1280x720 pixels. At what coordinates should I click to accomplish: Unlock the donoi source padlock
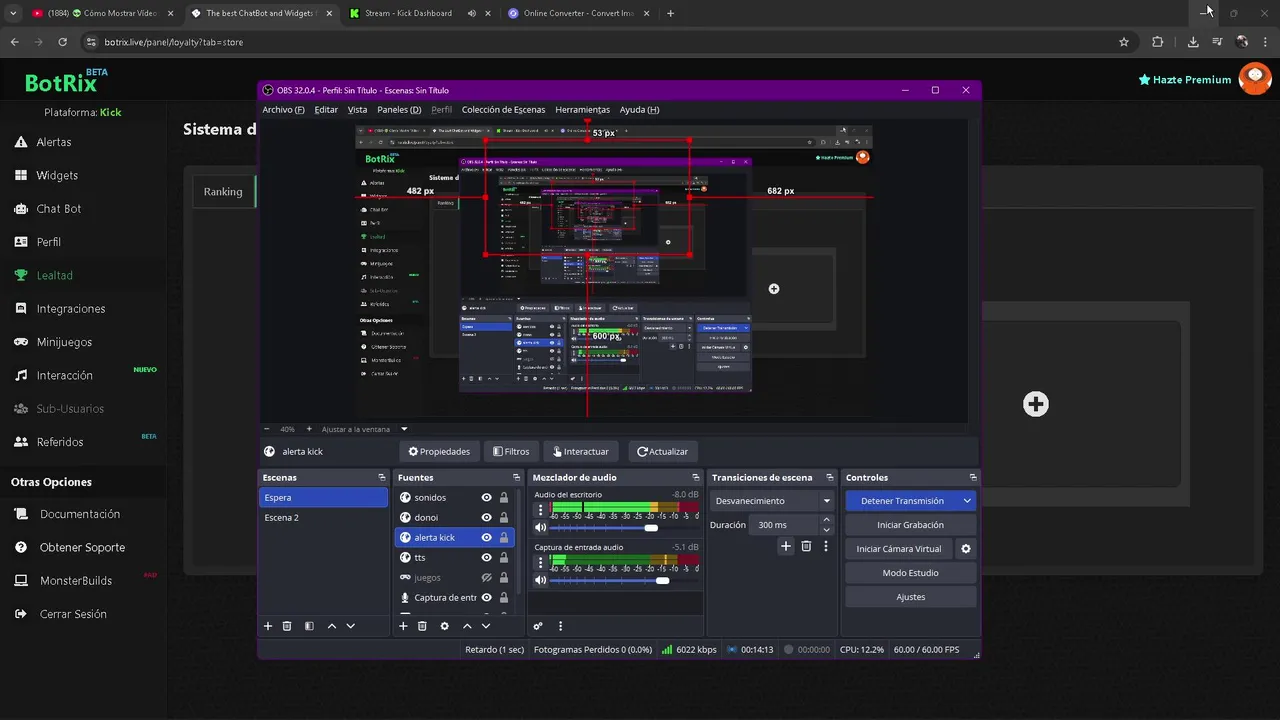pos(504,517)
